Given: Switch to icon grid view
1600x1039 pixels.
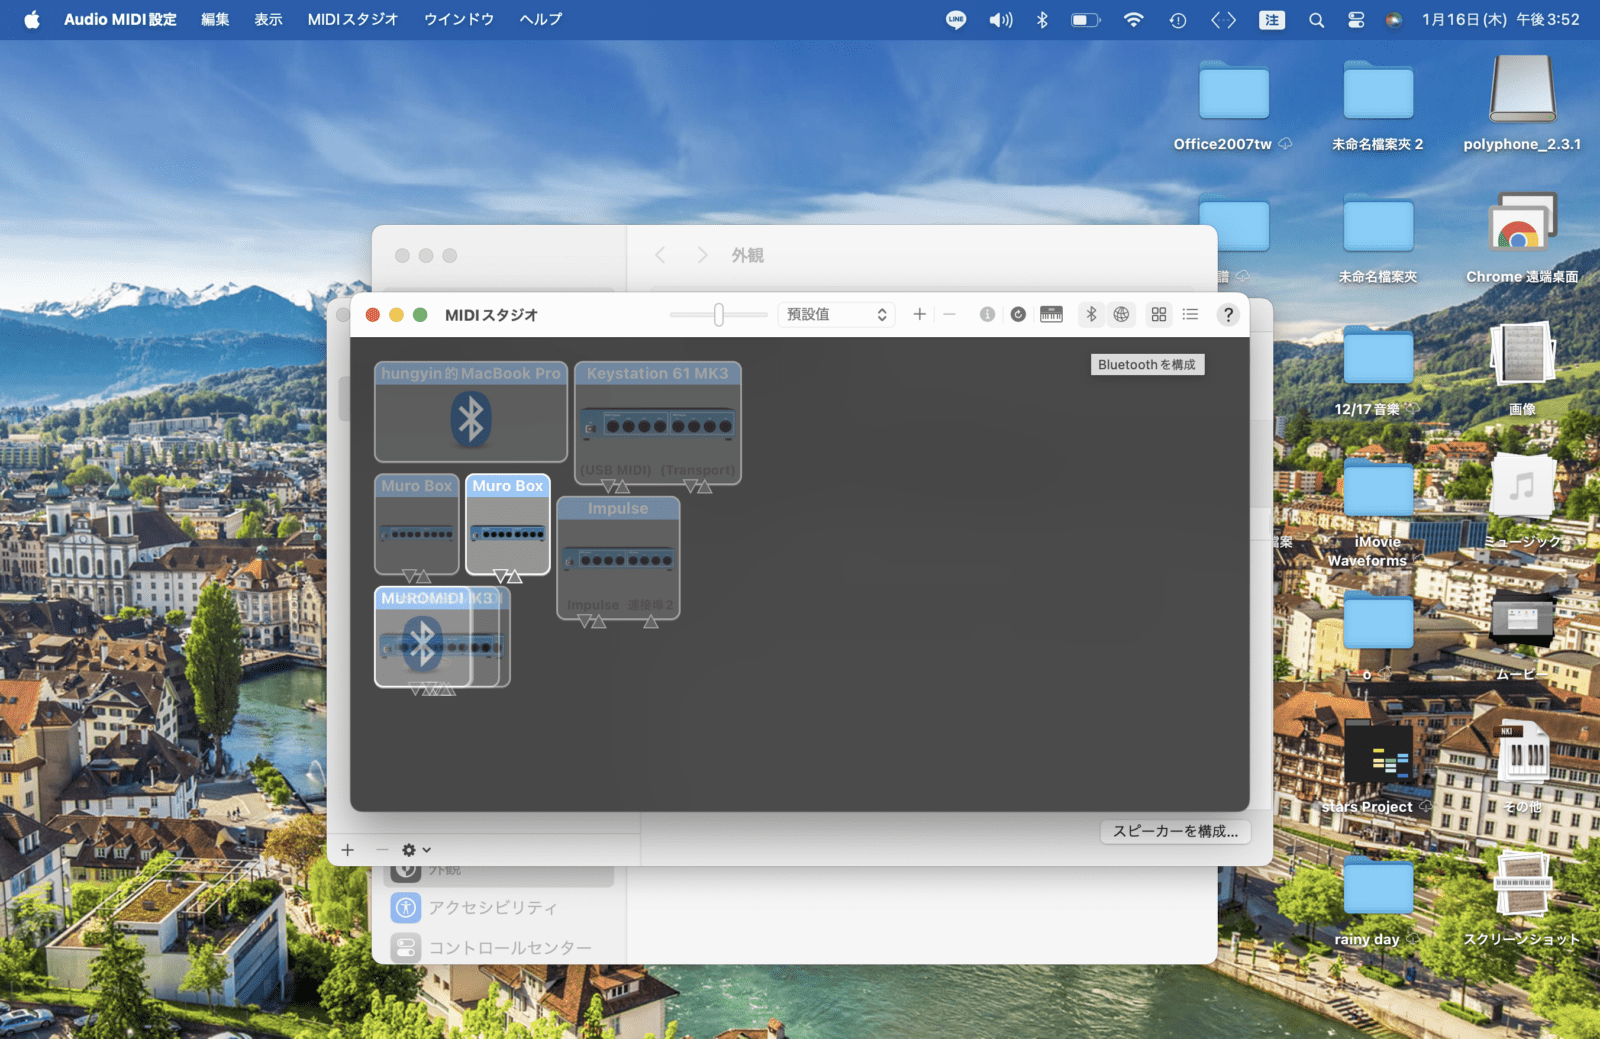Looking at the screenshot, I should pos(1159,314).
